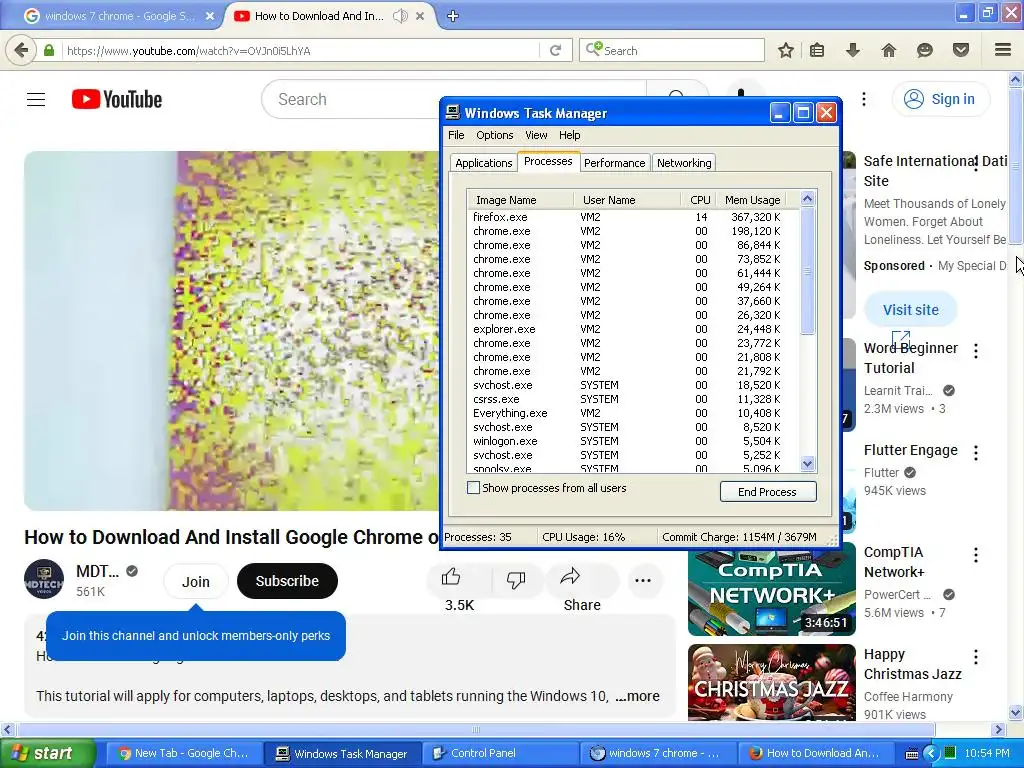1024x768 pixels.
Task: Open Firefox bookmarks list icon
Action: 817,50
